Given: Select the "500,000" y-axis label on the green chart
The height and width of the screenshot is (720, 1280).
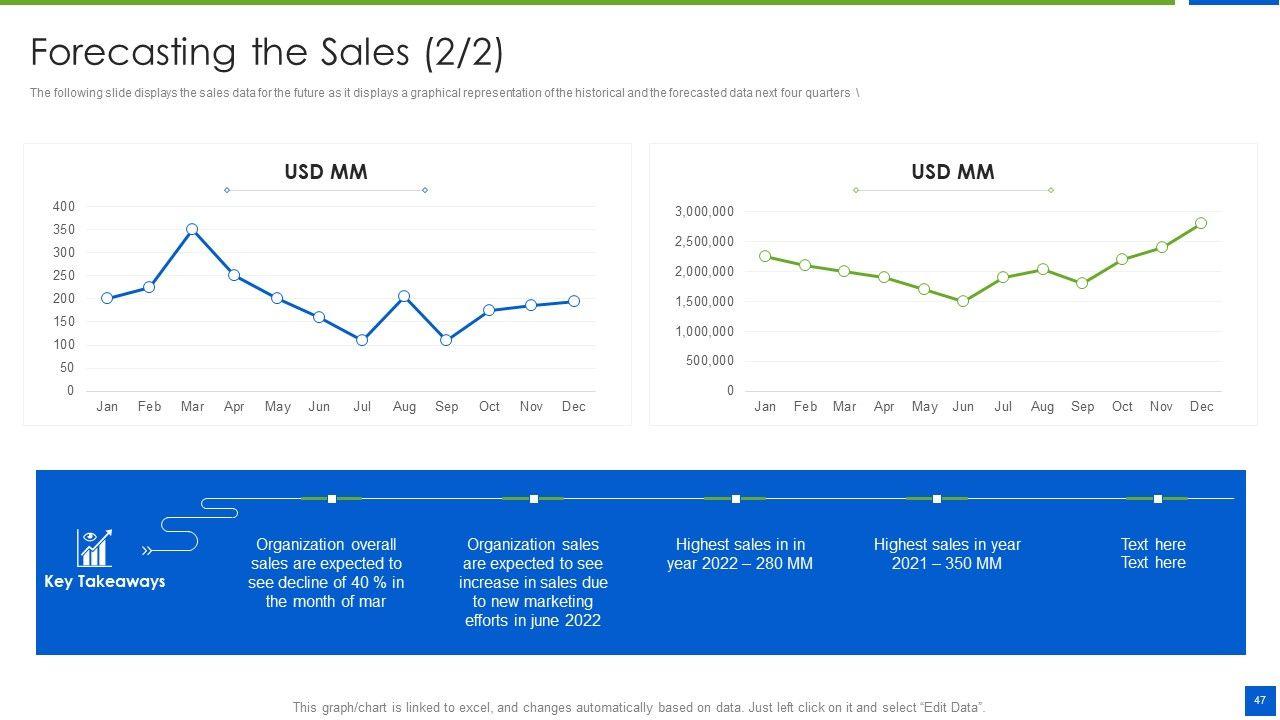Looking at the screenshot, I should 710,361.
